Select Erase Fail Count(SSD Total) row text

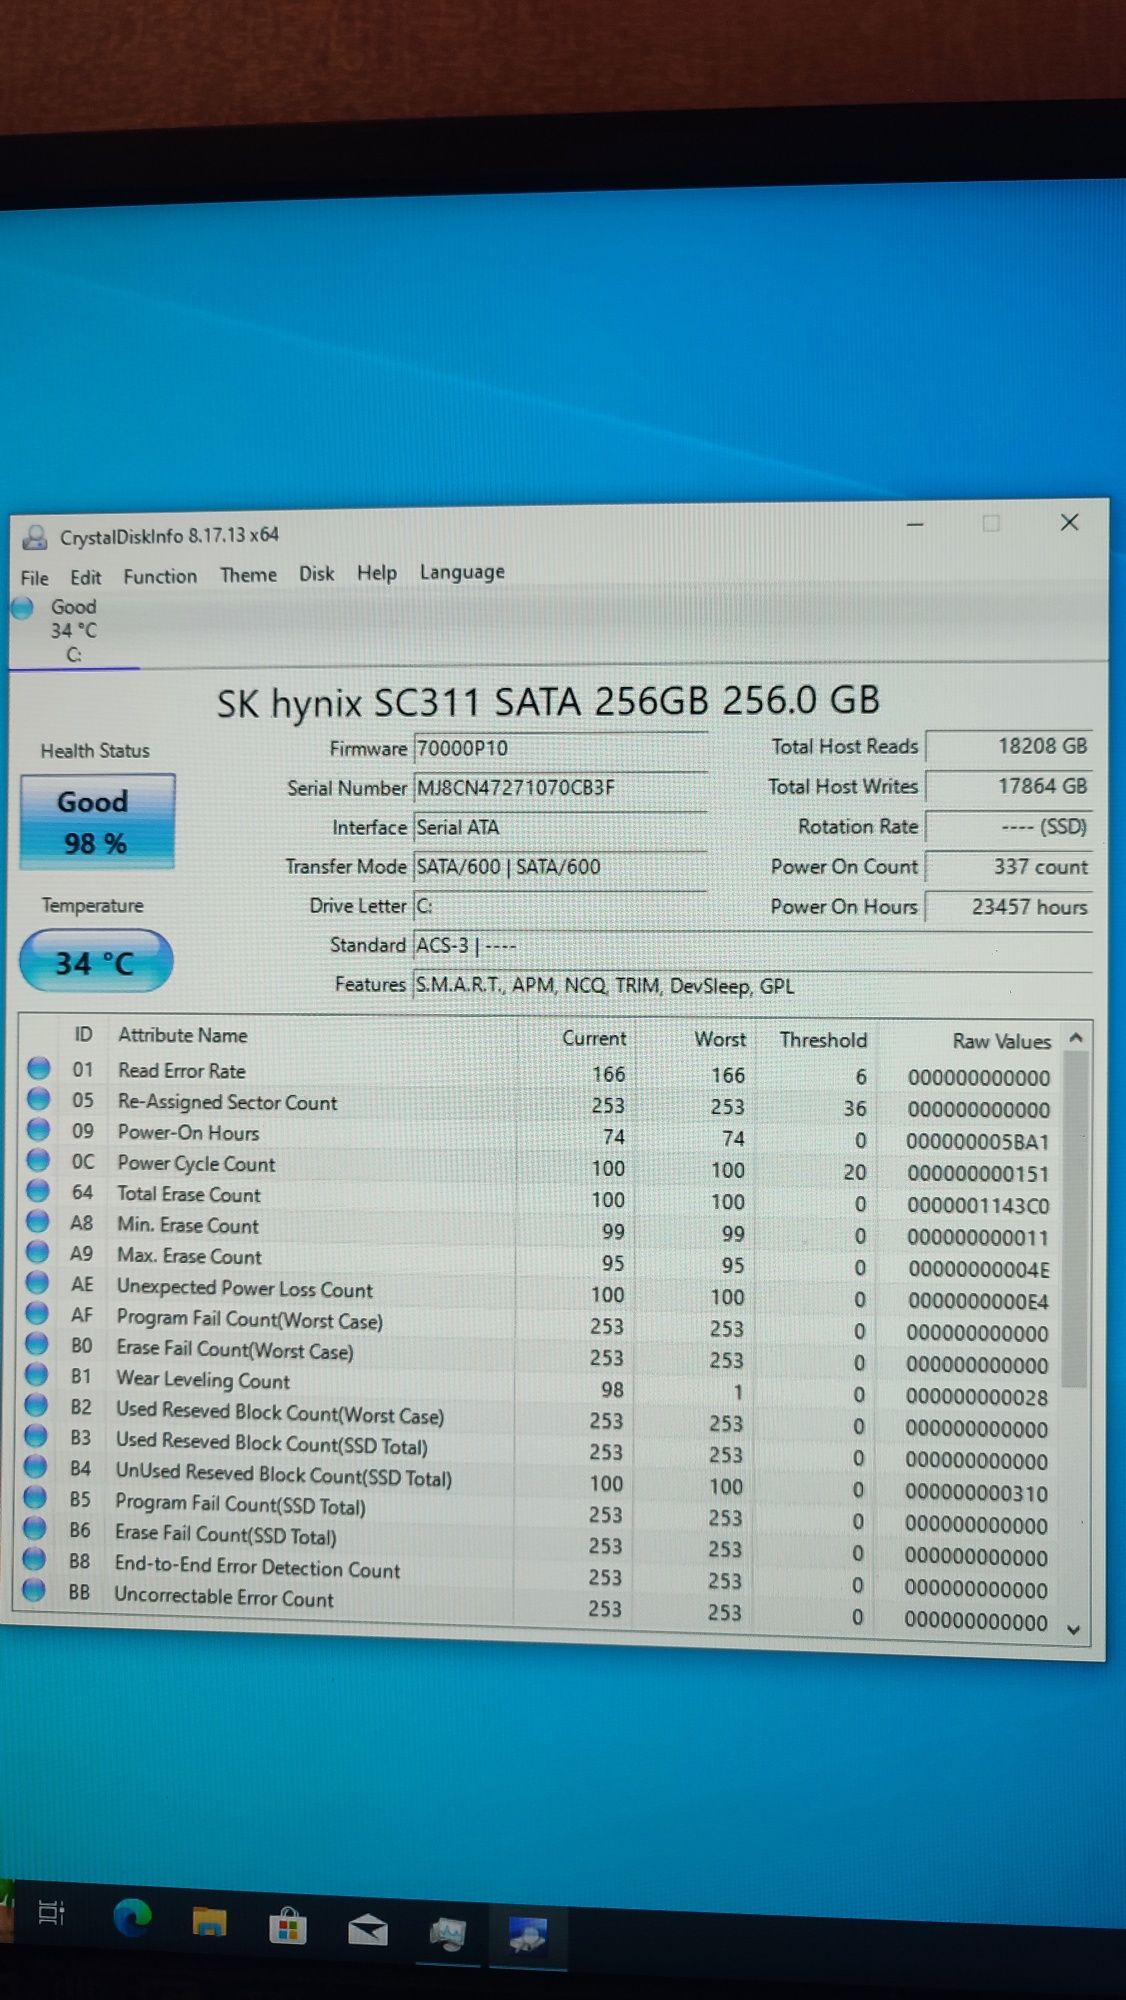225,1534
